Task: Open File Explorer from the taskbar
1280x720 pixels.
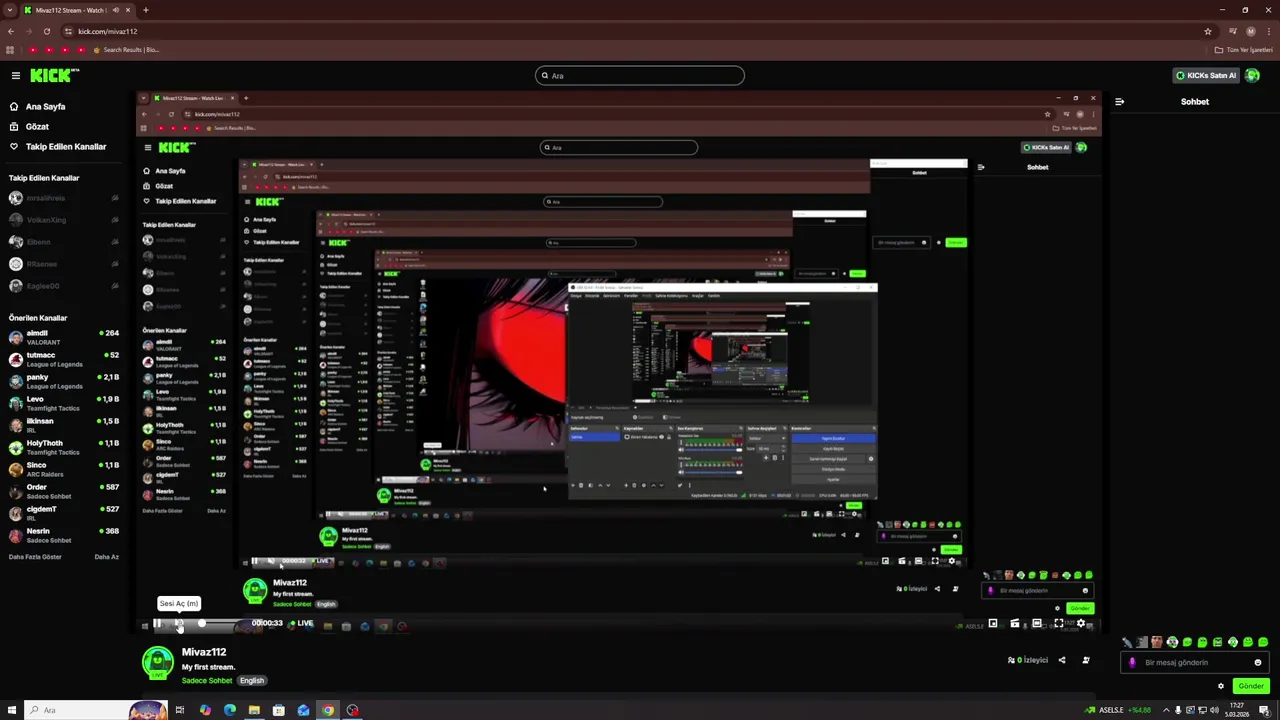Action: click(x=254, y=710)
